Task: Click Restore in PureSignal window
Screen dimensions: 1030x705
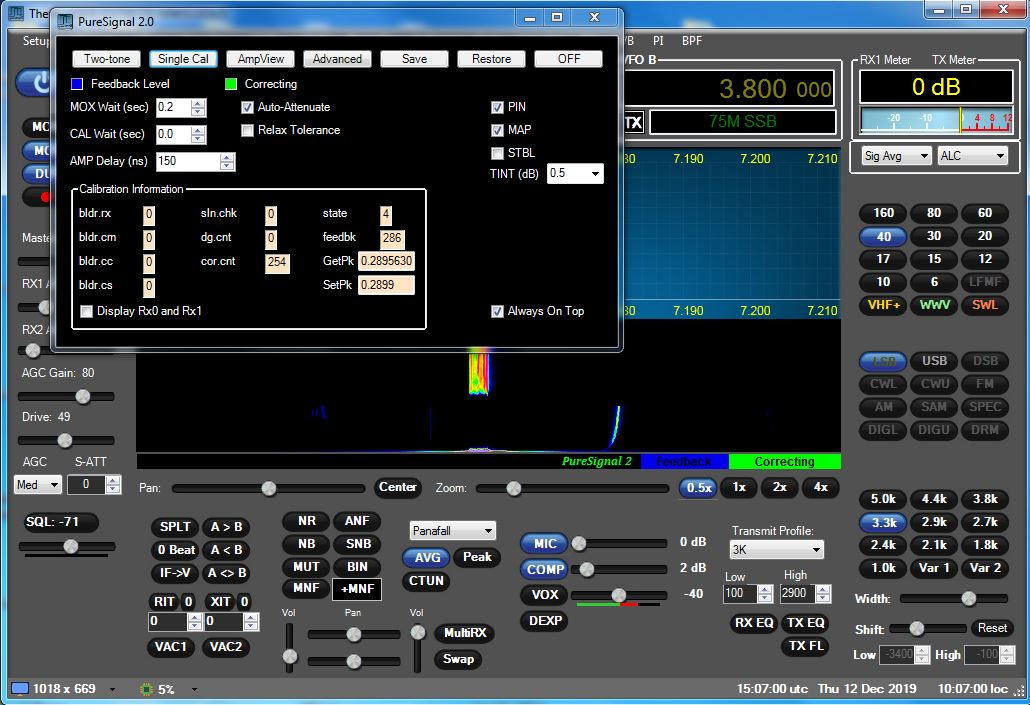Action: 491,59
